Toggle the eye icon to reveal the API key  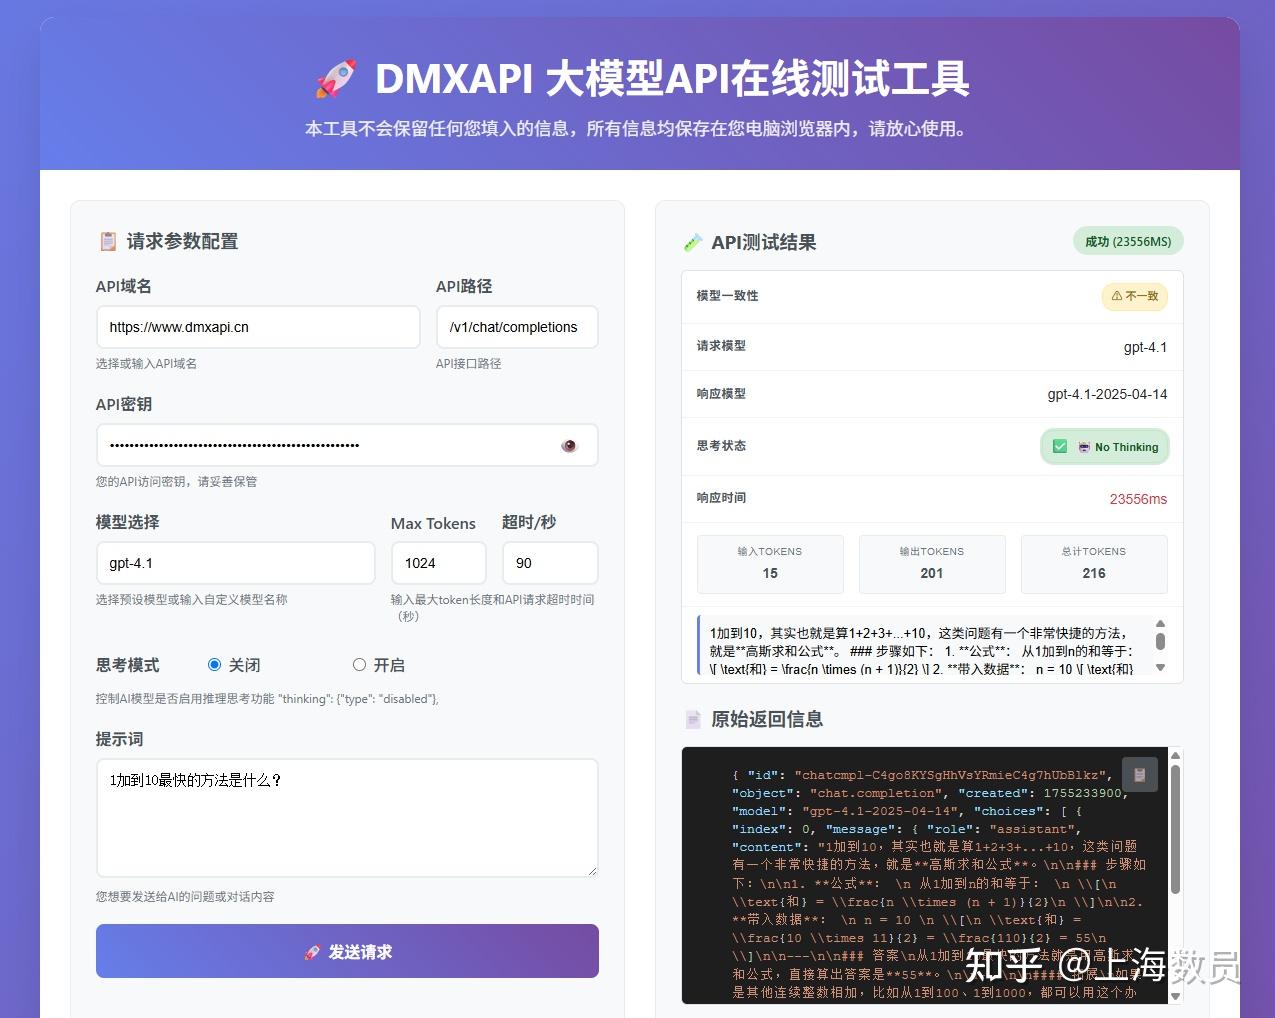[x=568, y=445]
